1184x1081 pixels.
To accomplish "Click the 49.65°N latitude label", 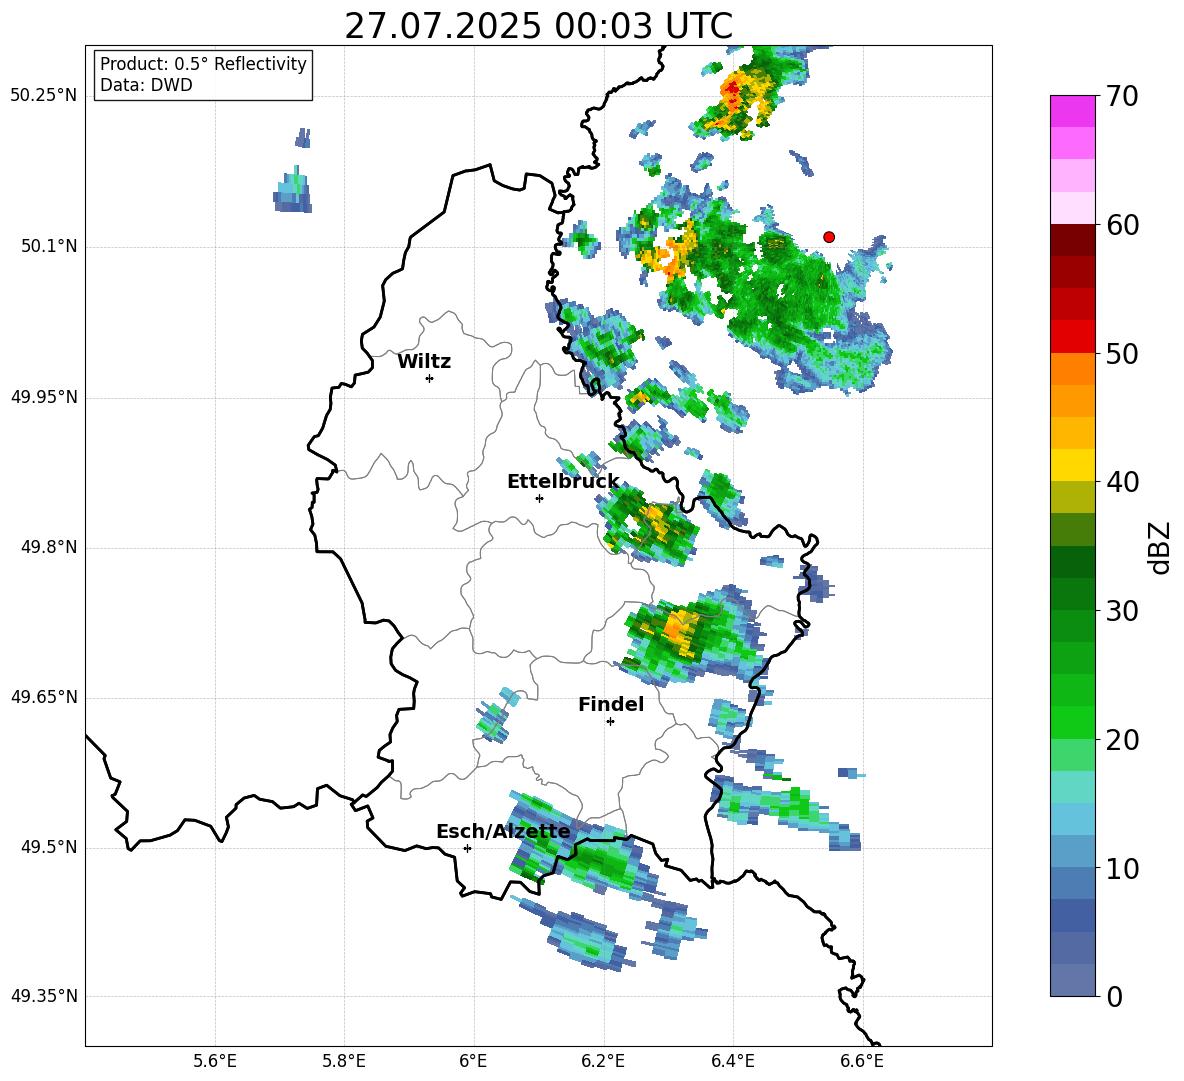I will (x=44, y=697).
